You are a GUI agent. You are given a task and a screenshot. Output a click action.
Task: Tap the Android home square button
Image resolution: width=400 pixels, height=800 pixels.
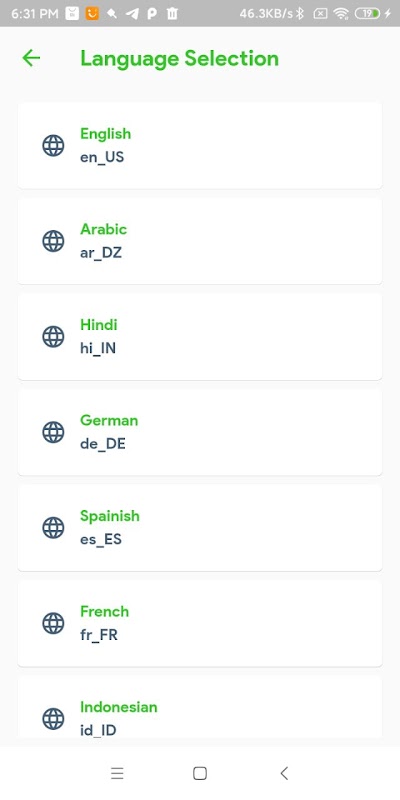(200, 773)
